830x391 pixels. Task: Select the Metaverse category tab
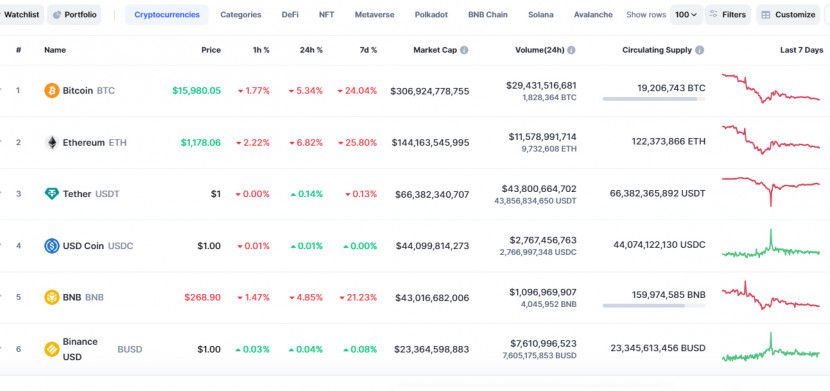[x=374, y=15]
